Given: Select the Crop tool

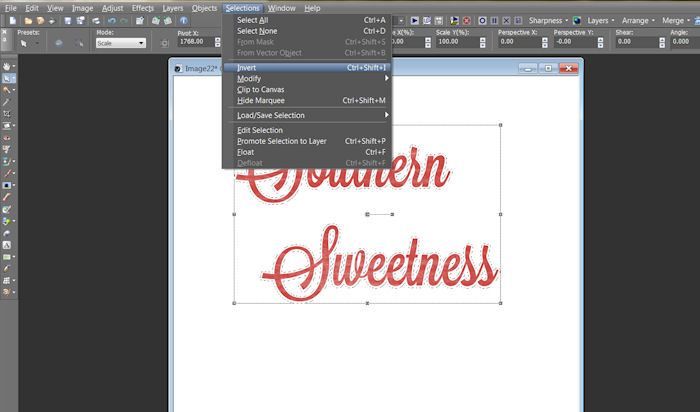Looking at the screenshot, I should click(x=8, y=114).
